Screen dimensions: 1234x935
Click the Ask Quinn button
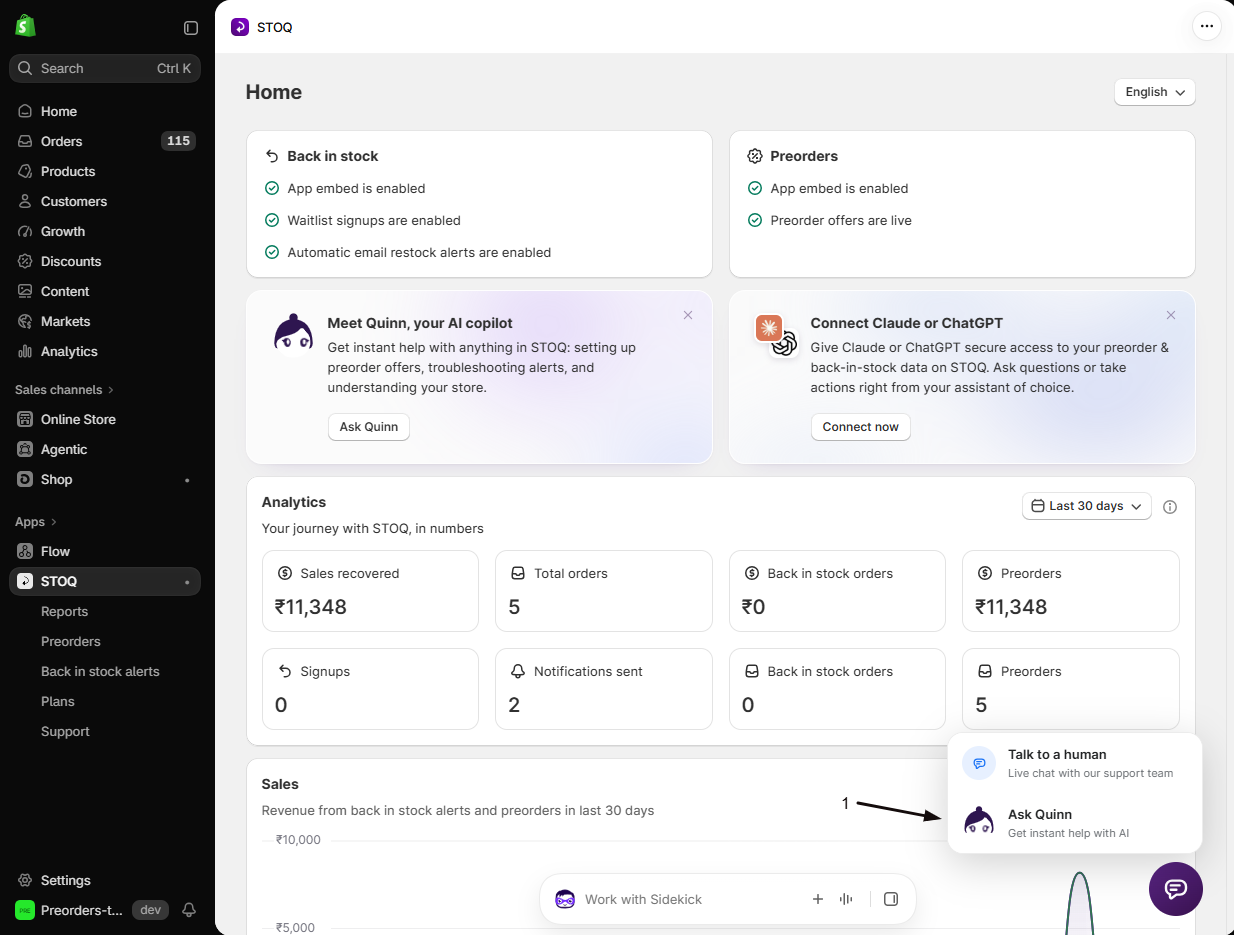point(369,427)
